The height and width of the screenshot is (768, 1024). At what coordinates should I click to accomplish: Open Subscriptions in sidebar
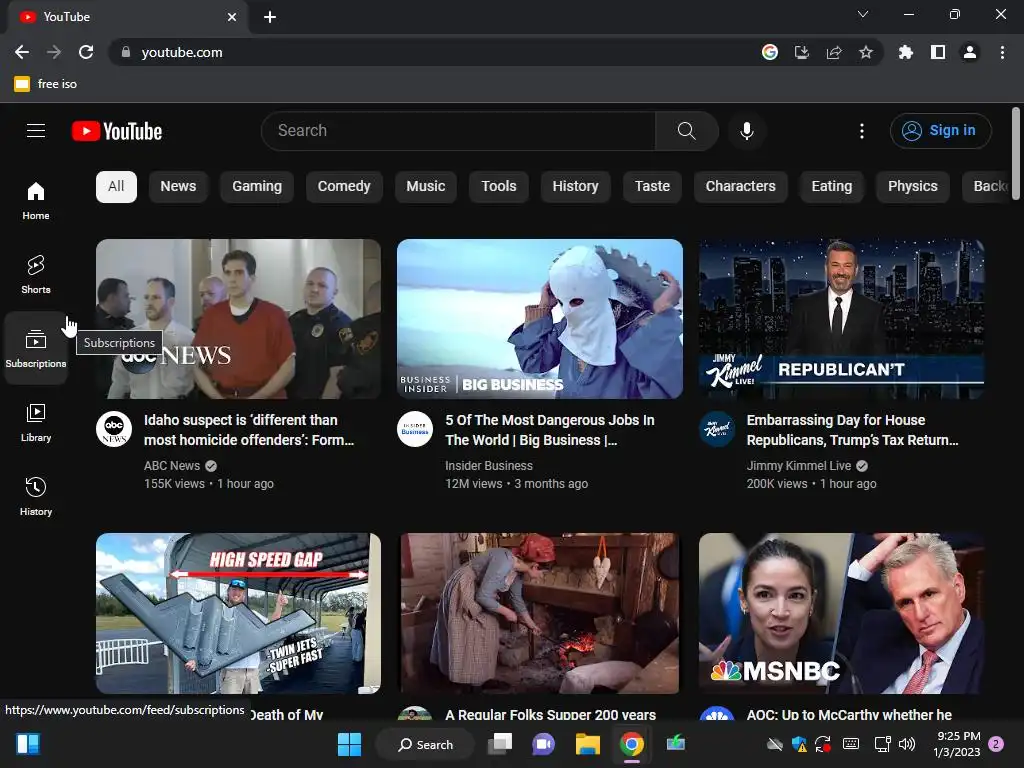click(x=36, y=349)
